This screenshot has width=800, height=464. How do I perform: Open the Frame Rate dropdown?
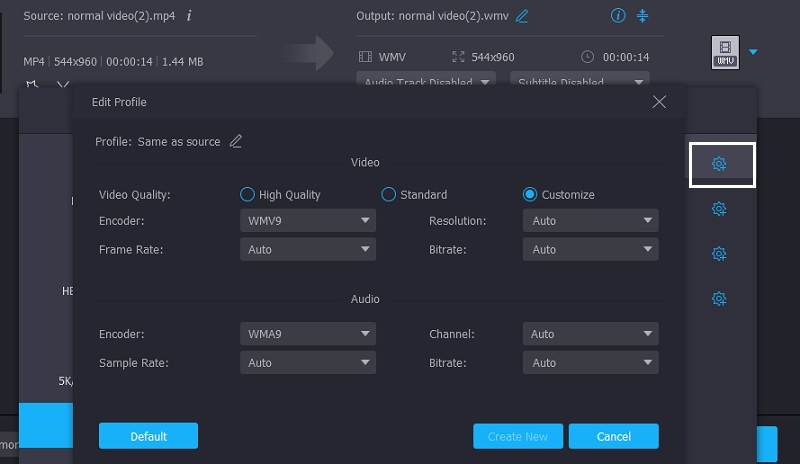coord(308,249)
